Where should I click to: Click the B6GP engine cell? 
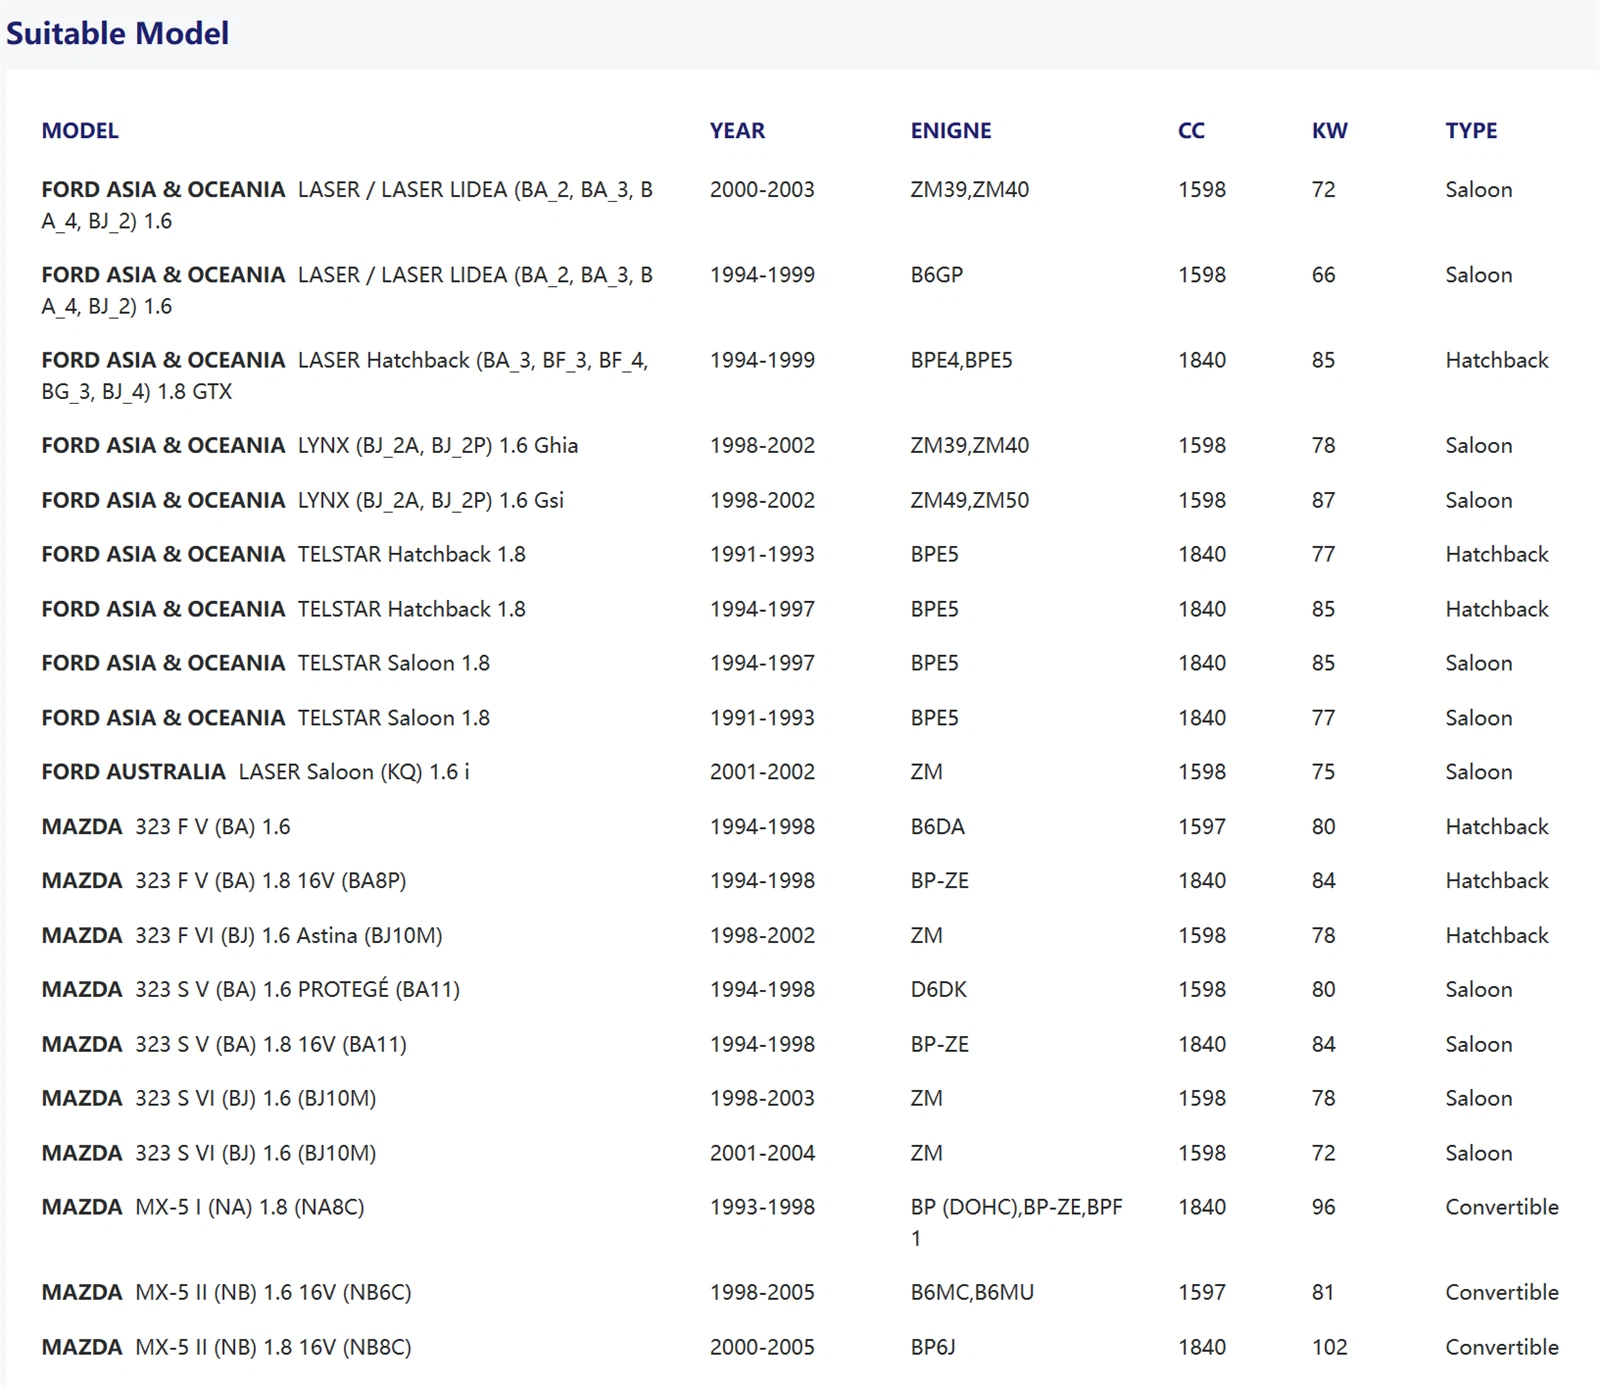(936, 274)
